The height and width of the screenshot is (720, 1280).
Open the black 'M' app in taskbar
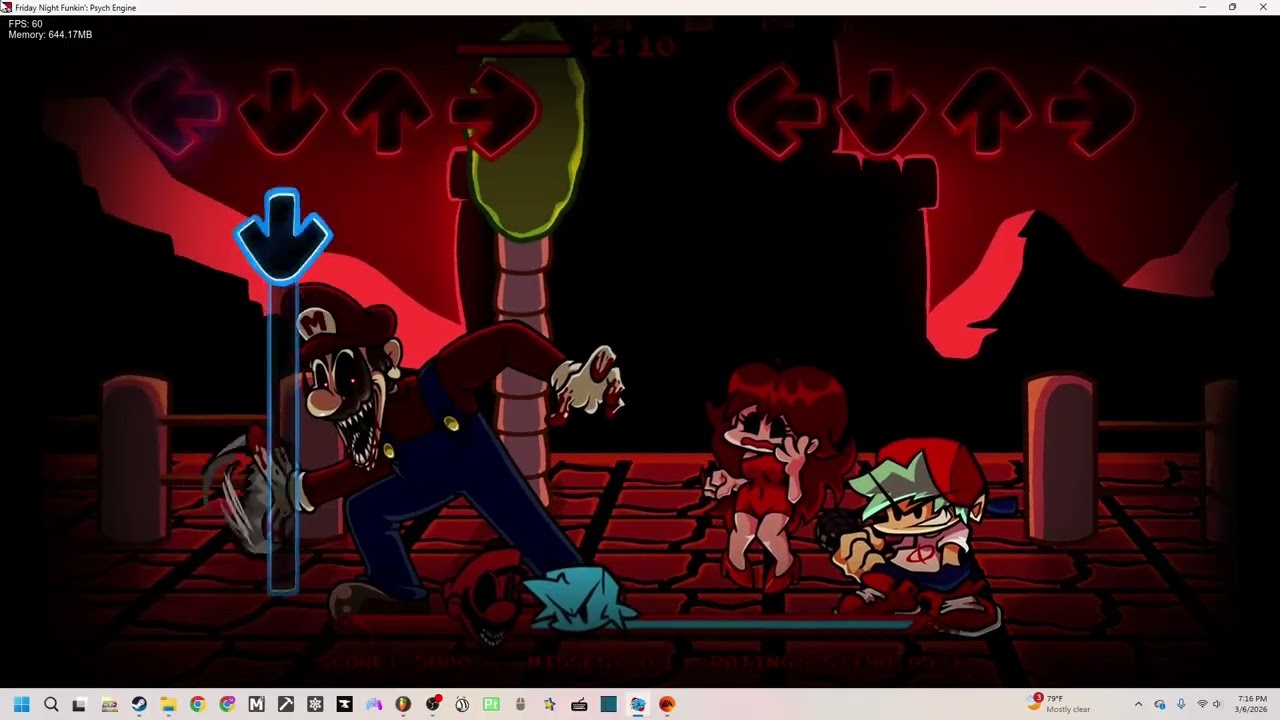click(x=256, y=704)
